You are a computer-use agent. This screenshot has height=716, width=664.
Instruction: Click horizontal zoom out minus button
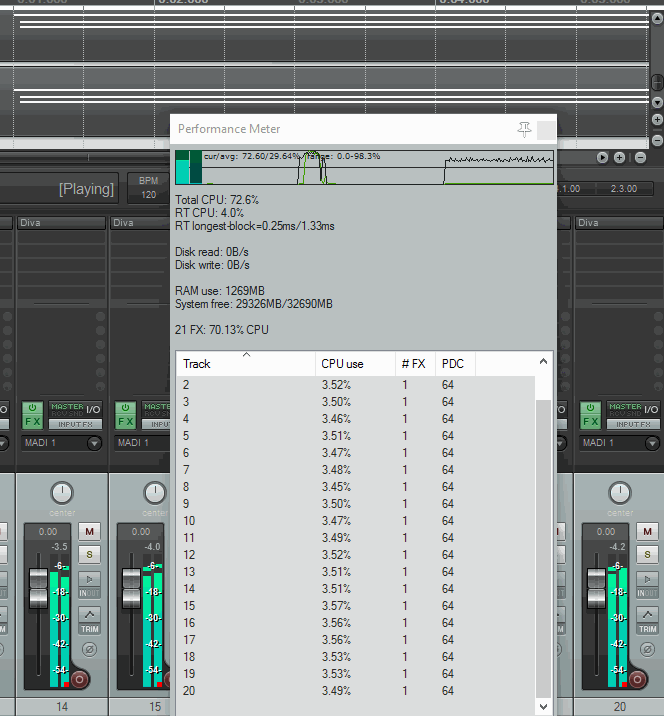640,158
